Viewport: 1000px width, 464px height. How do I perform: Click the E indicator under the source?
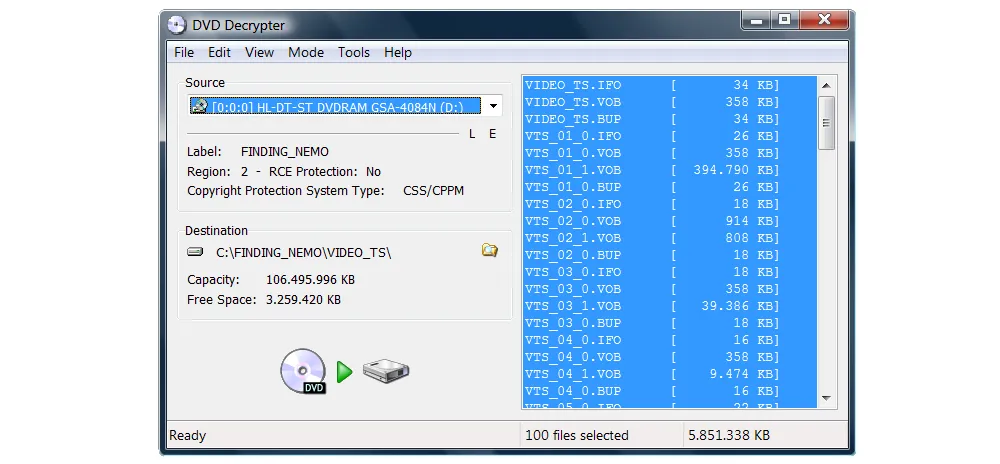(x=492, y=134)
